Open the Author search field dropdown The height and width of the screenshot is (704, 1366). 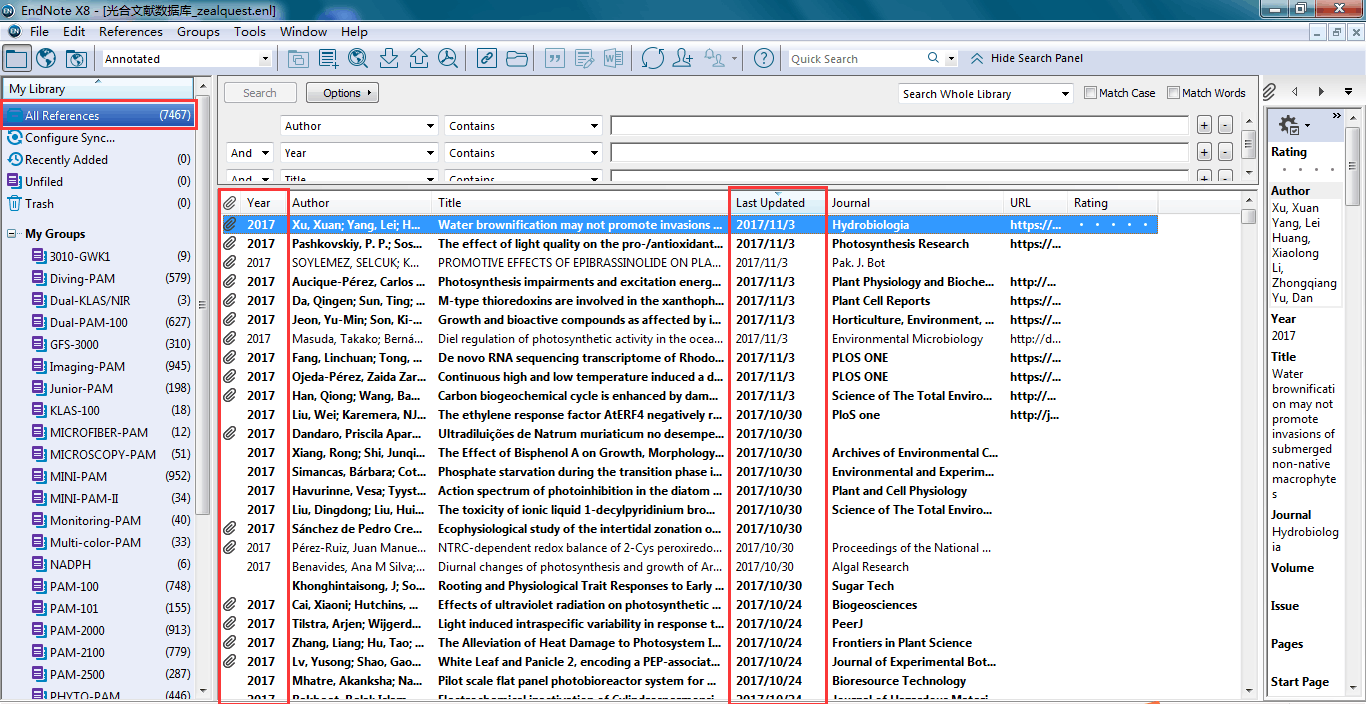[430, 126]
